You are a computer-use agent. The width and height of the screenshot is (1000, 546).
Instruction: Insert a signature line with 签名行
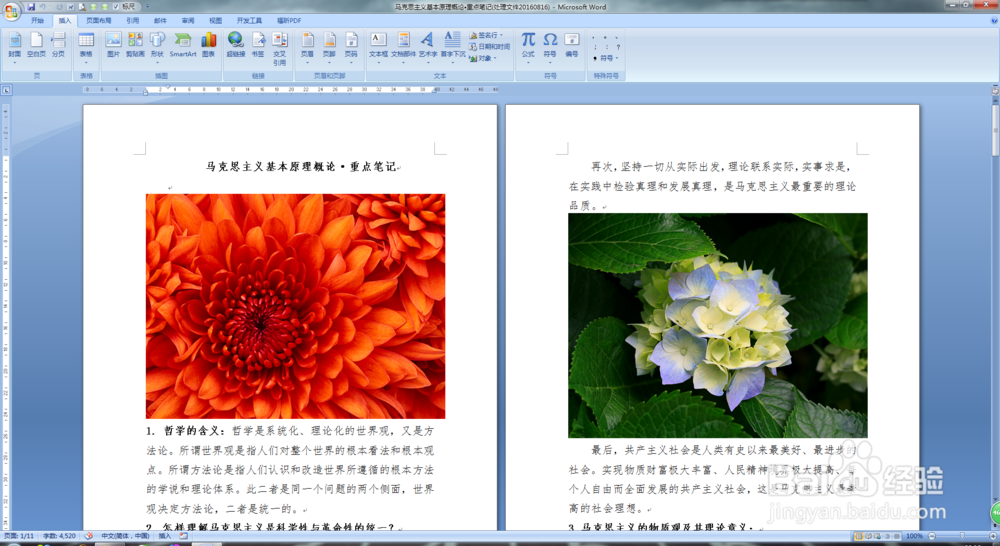pyautogui.click(x=486, y=35)
